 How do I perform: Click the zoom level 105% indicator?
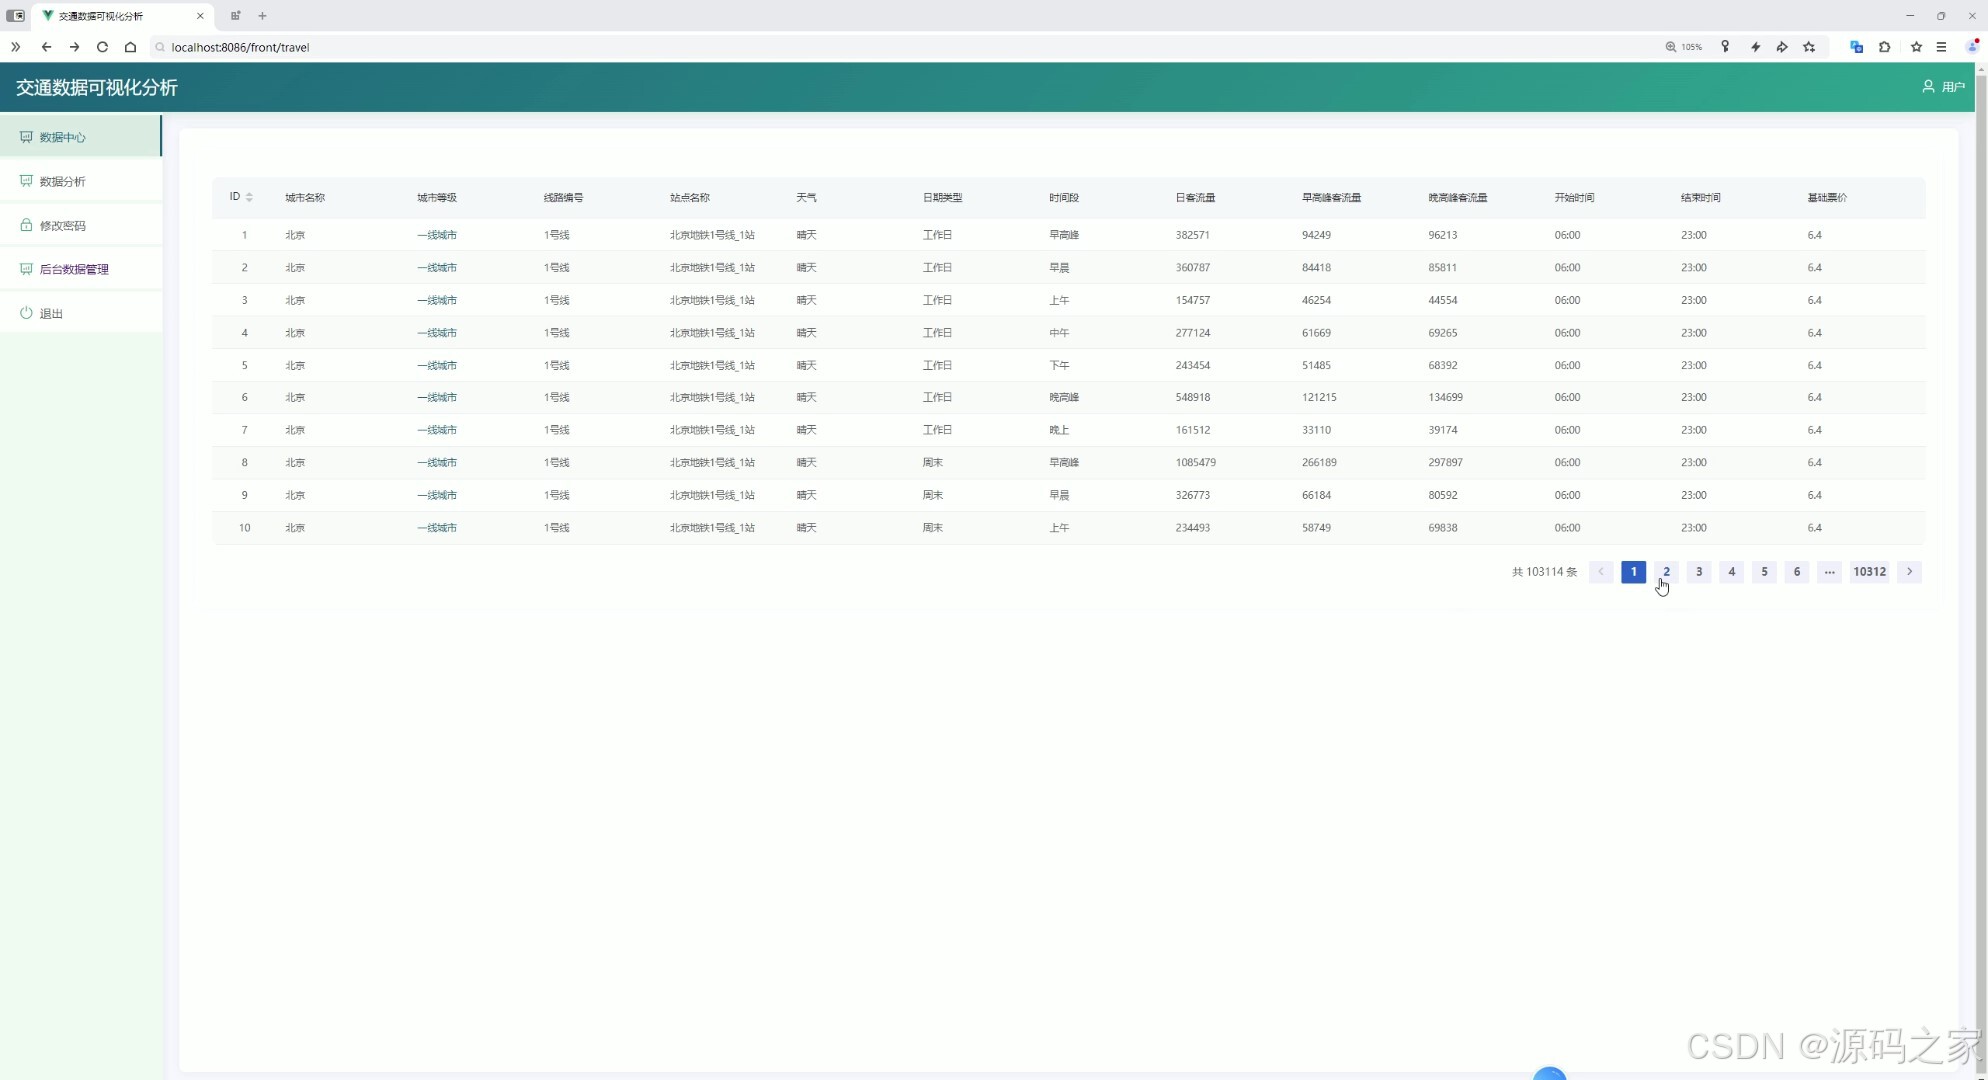pos(1684,47)
